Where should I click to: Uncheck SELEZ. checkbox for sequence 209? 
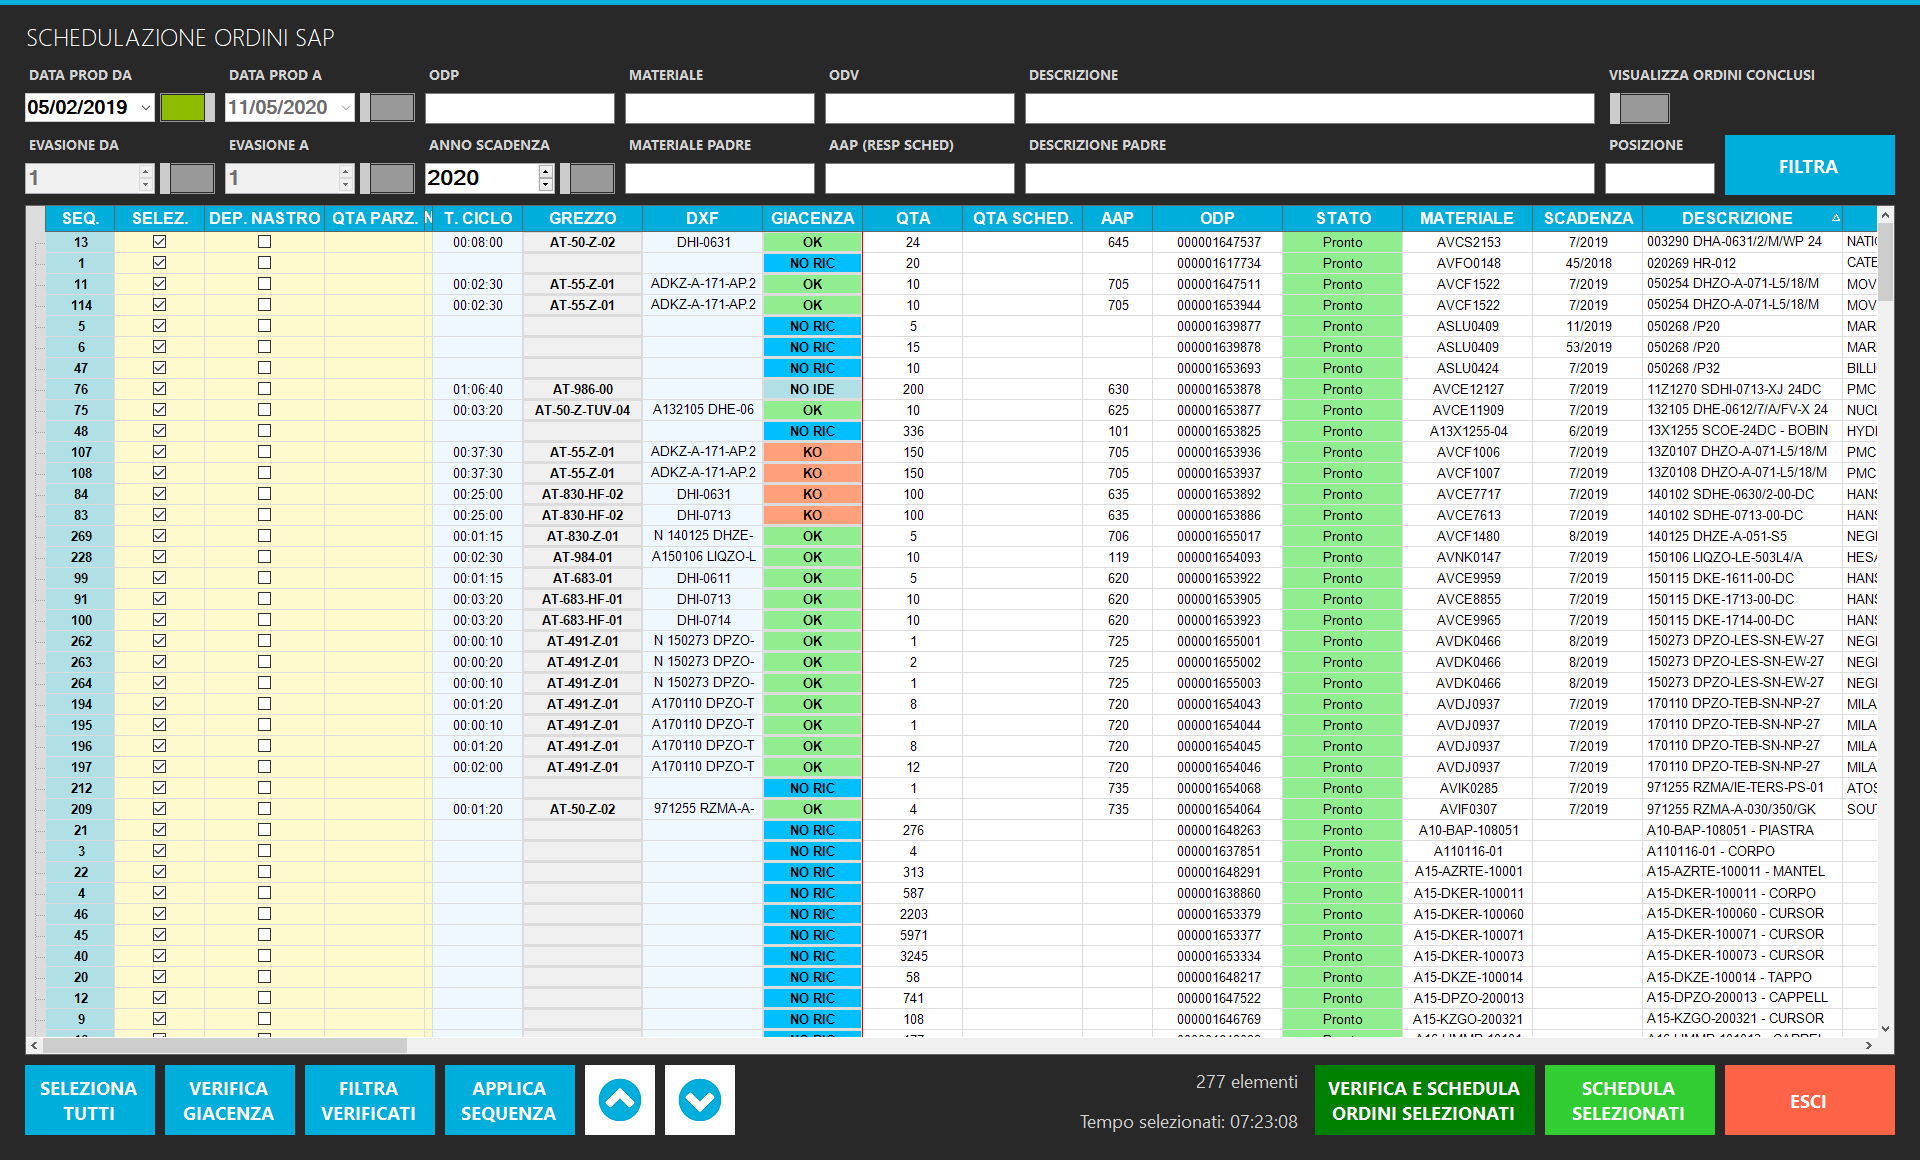(159, 809)
